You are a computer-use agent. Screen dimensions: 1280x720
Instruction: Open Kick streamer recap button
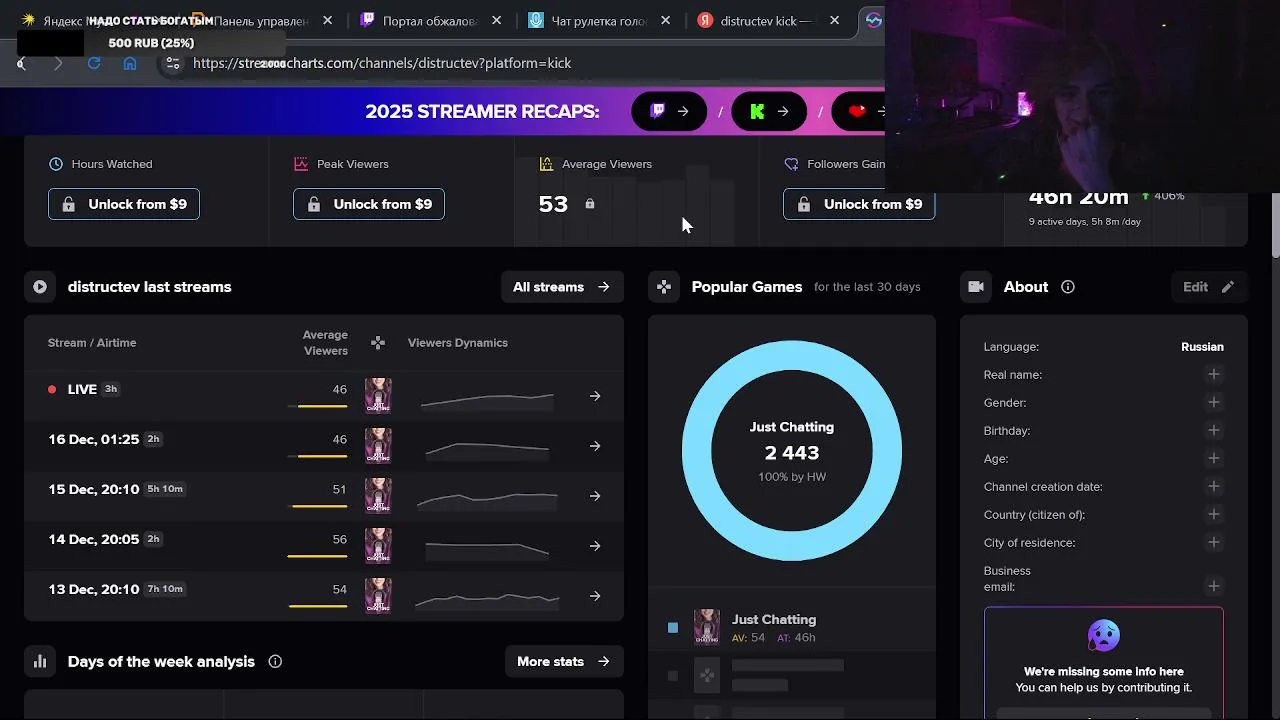(x=769, y=111)
